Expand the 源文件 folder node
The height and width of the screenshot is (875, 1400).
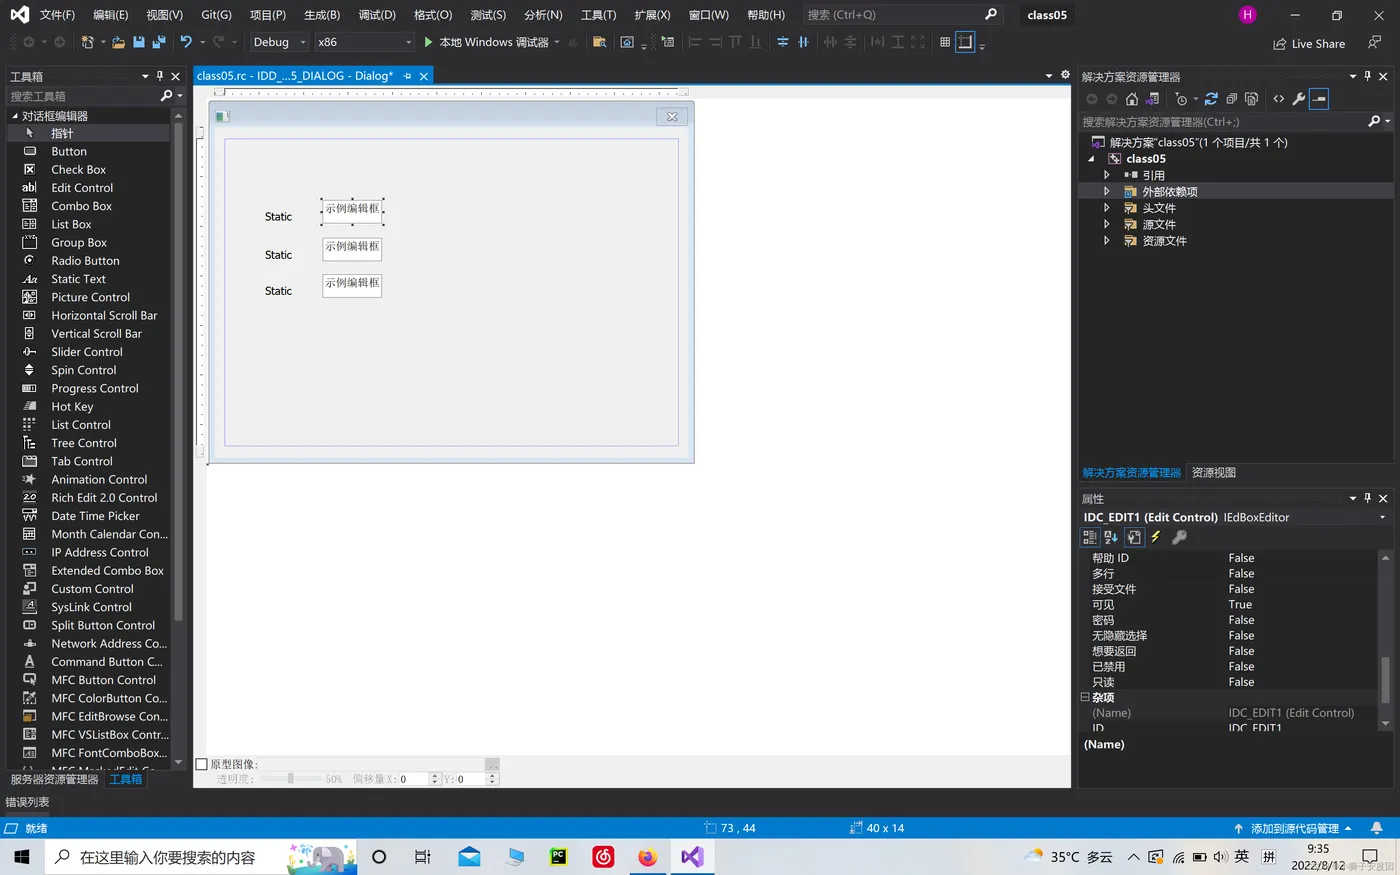[x=1106, y=225]
